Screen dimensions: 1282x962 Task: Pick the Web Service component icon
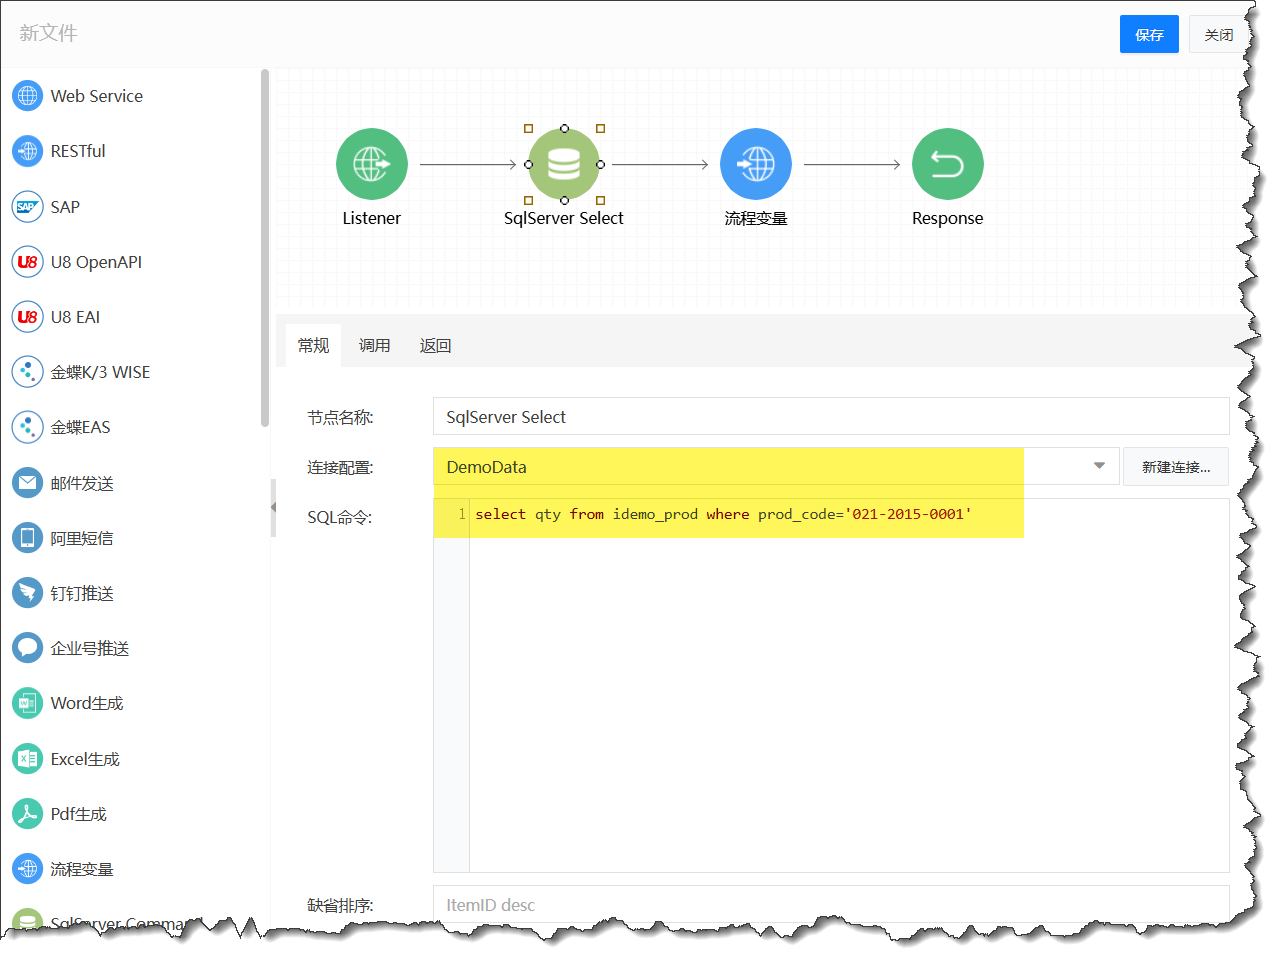(27, 96)
